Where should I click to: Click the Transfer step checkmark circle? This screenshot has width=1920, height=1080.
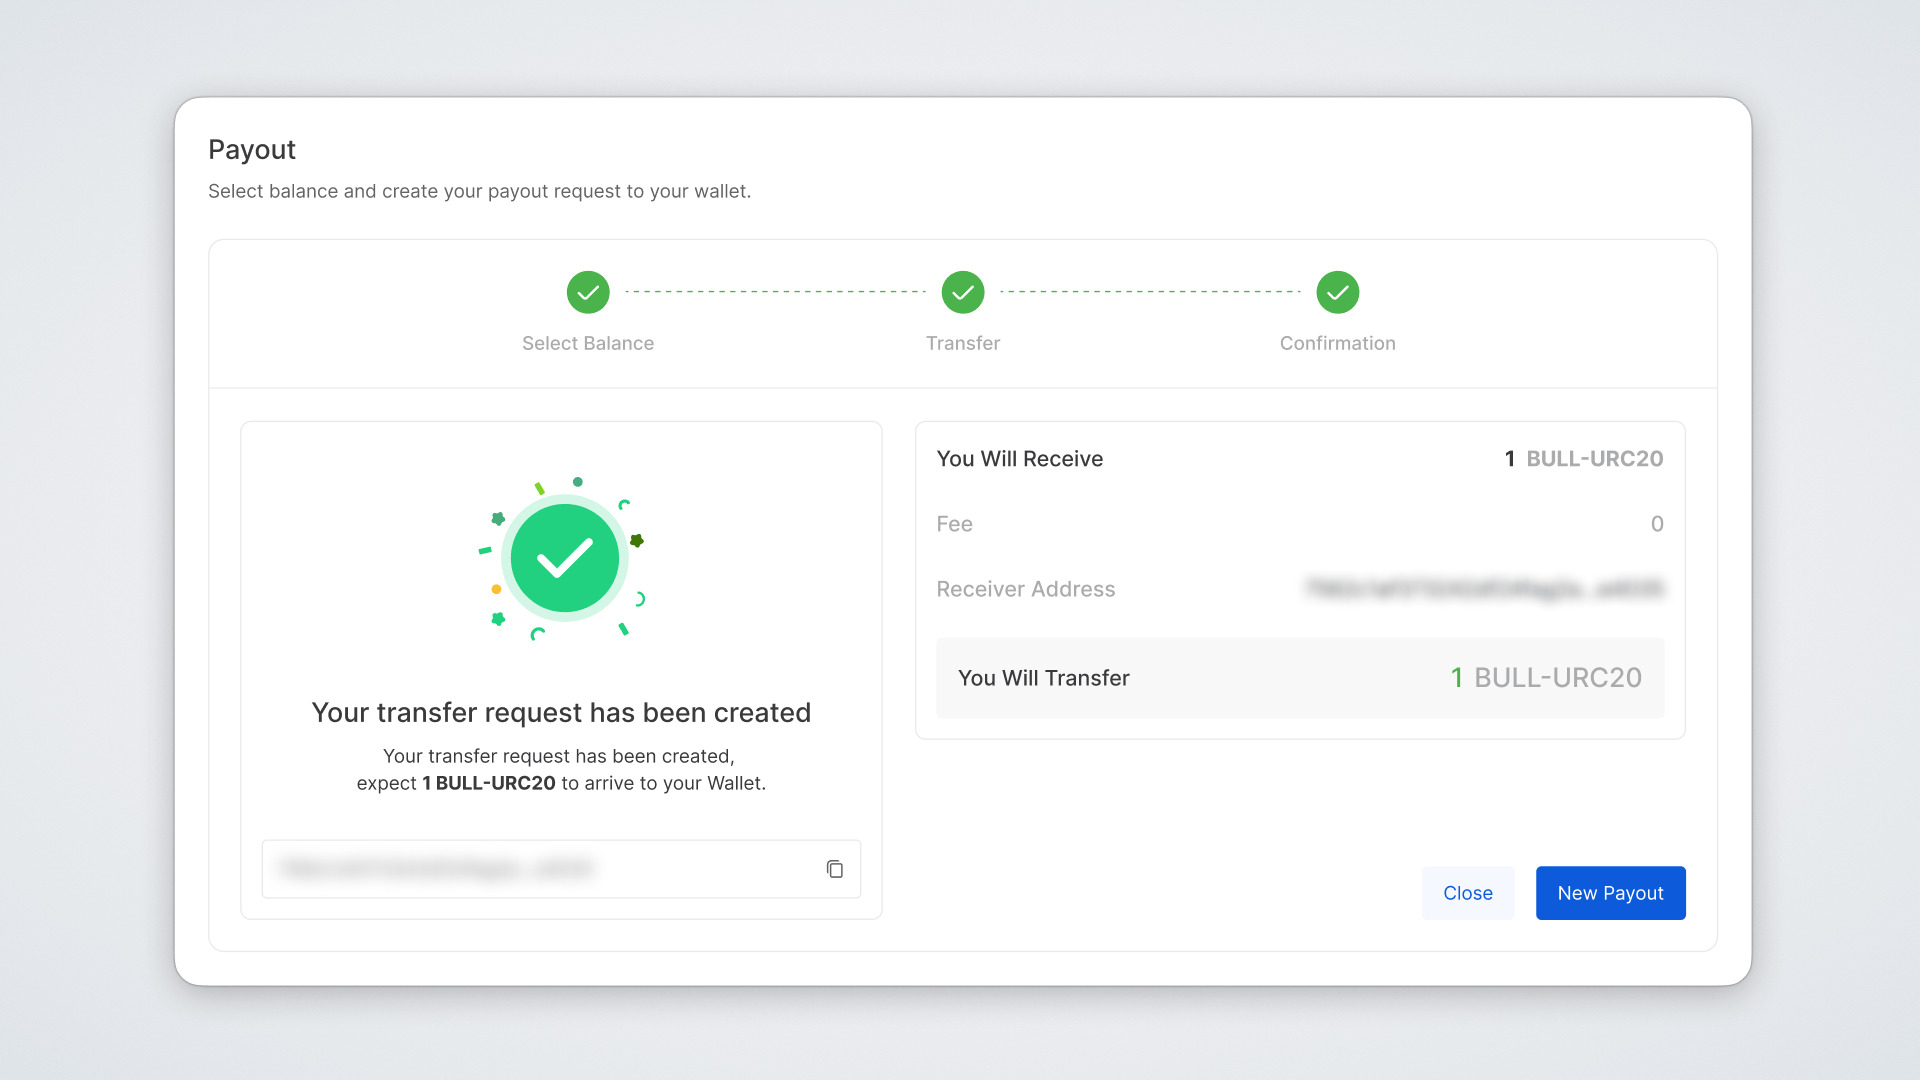[x=963, y=292]
